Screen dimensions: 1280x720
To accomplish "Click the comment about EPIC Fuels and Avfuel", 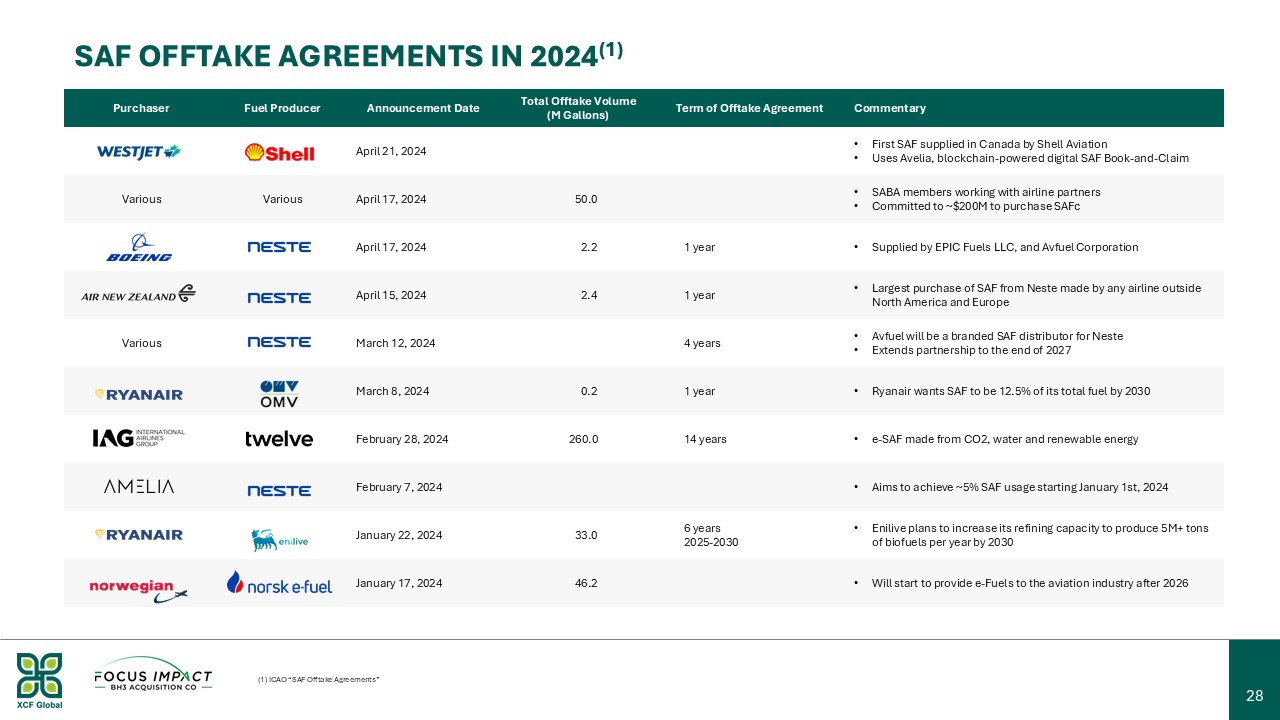I will [1005, 247].
